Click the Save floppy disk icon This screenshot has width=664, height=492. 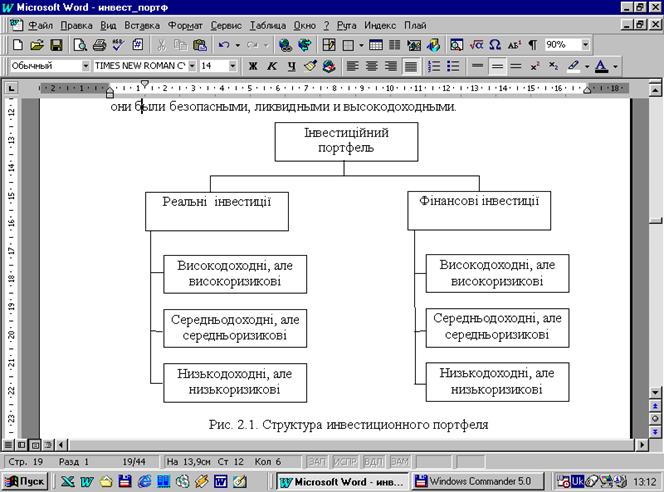click(x=57, y=45)
